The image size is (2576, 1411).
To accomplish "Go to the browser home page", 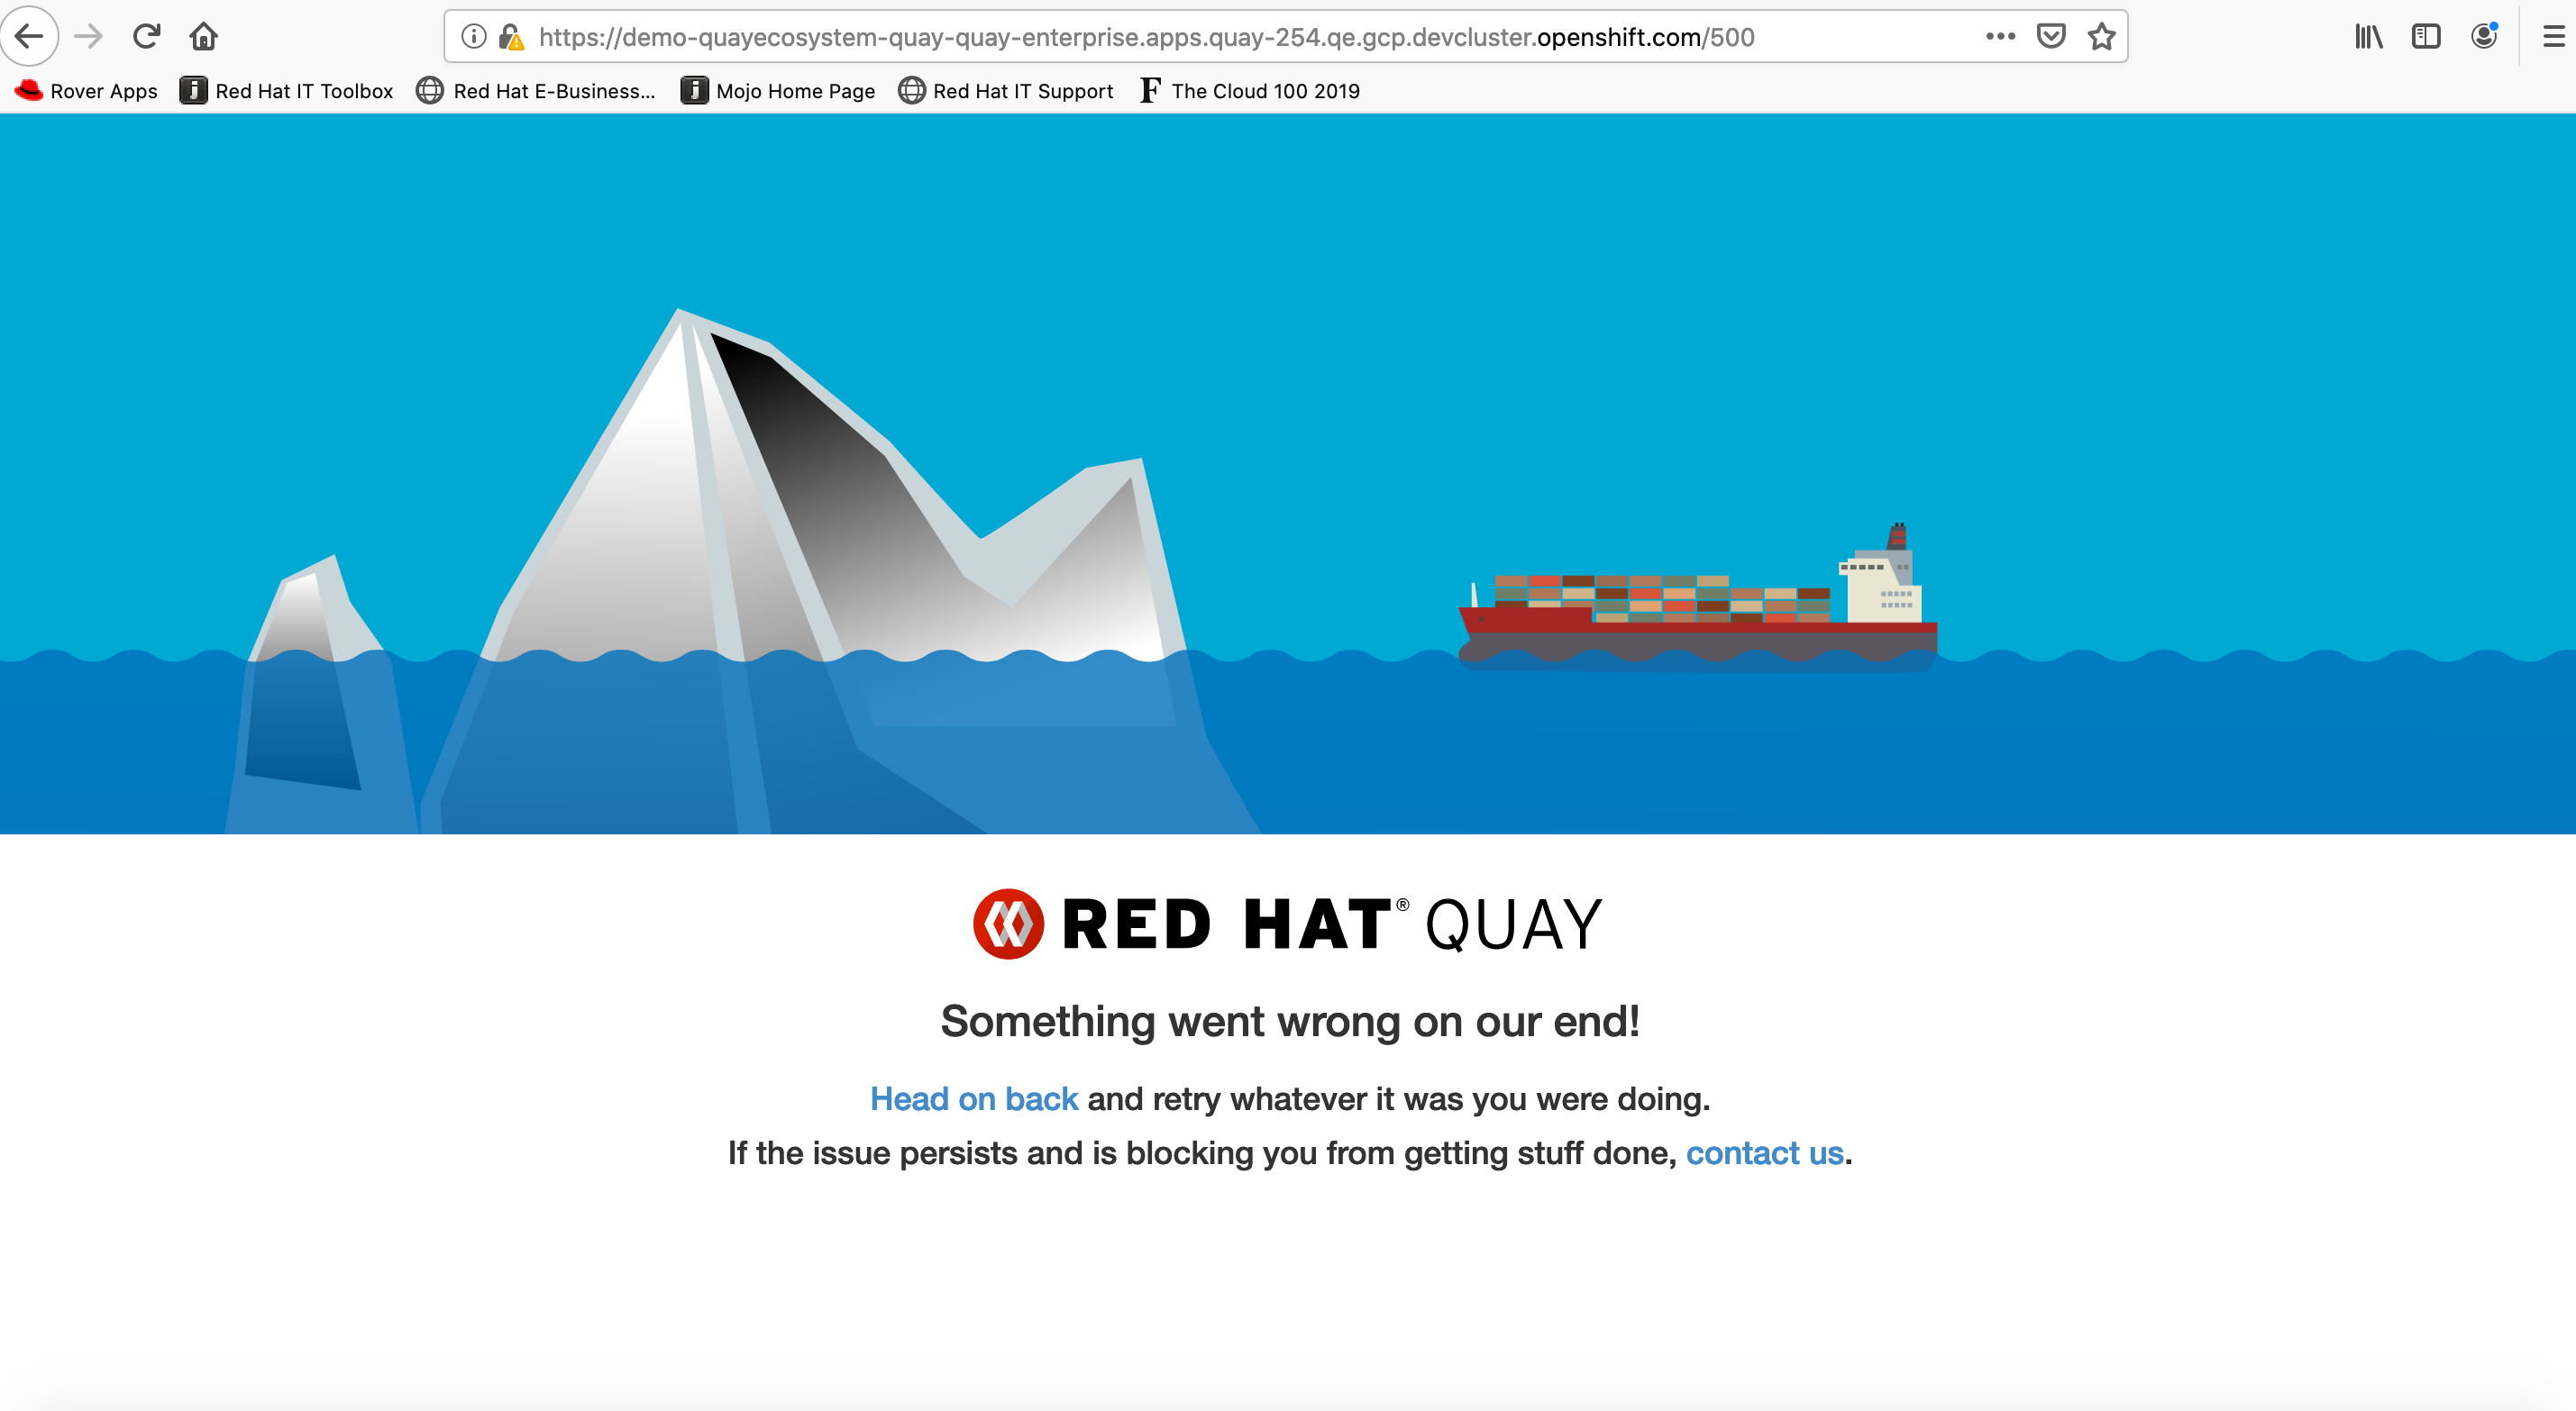I will tap(204, 37).
